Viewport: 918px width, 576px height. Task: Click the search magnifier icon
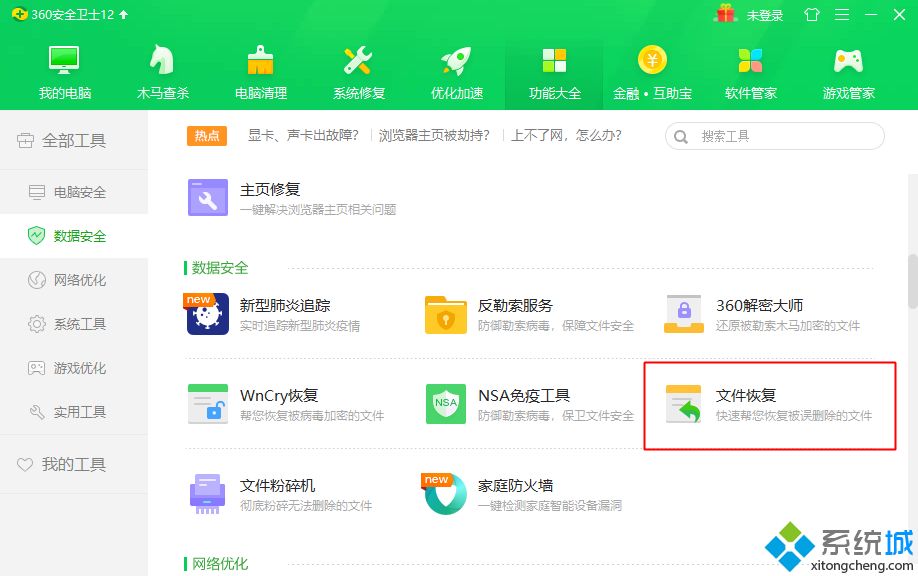(681, 137)
